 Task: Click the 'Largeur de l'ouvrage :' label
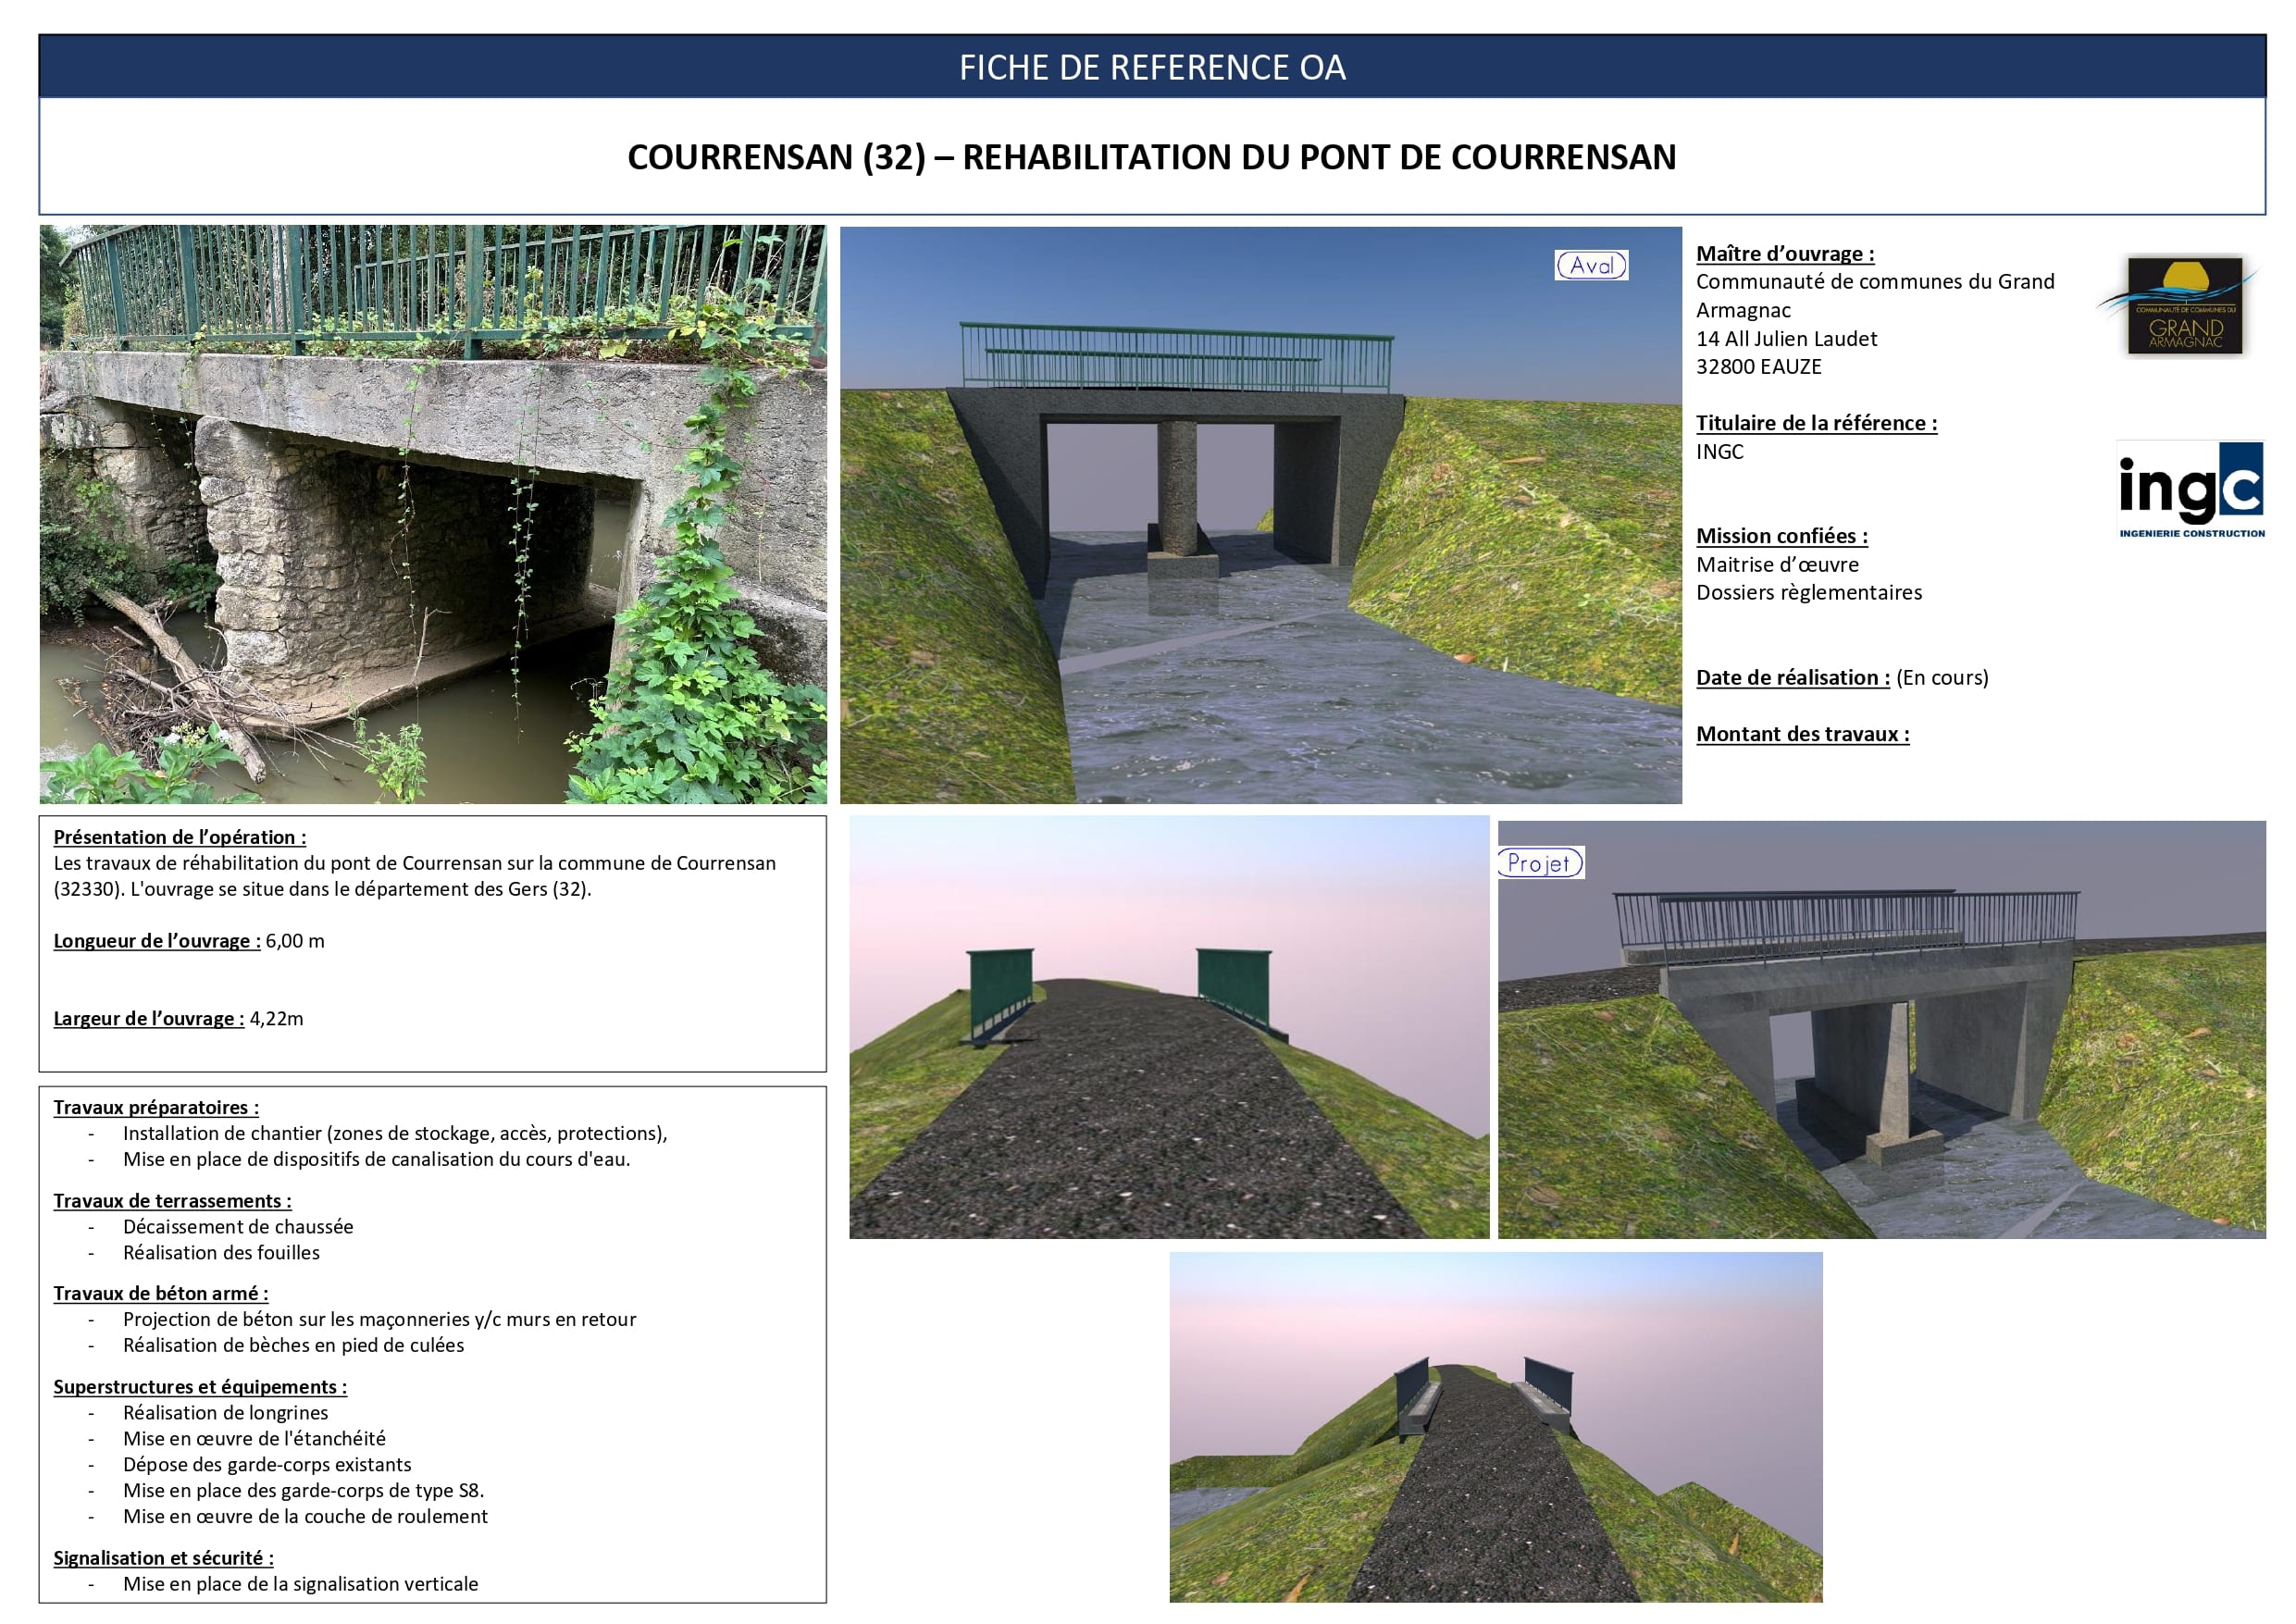click(149, 1019)
